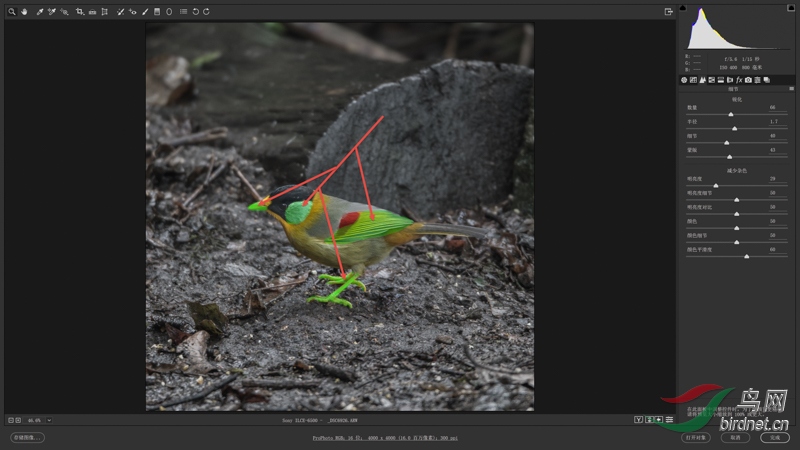This screenshot has width=800, height=450.
Task: Switch to the Basic panel tab
Action: click(684, 79)
